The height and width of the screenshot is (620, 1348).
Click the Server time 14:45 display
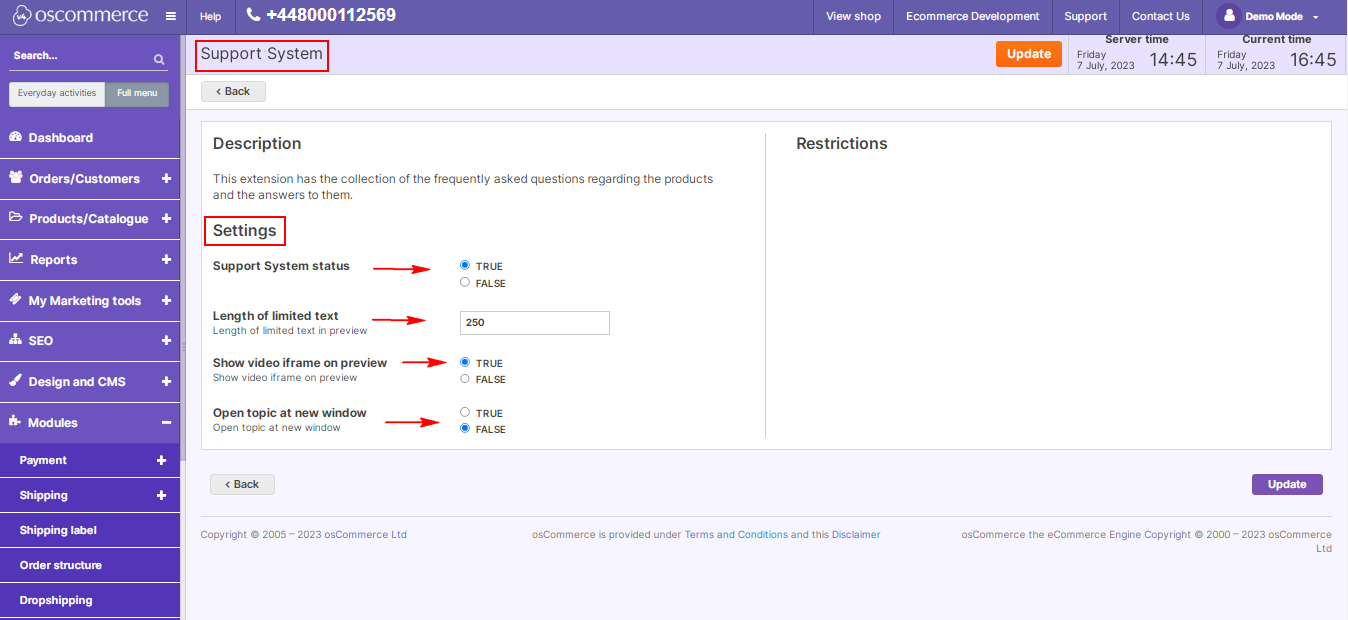pyautogui.click(x=1173, y=60)
